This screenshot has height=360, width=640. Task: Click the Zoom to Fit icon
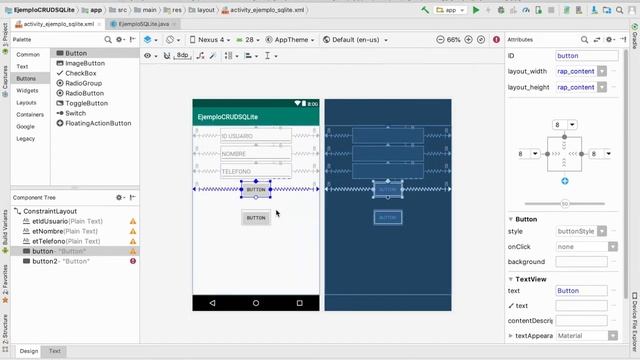[481, 40]
